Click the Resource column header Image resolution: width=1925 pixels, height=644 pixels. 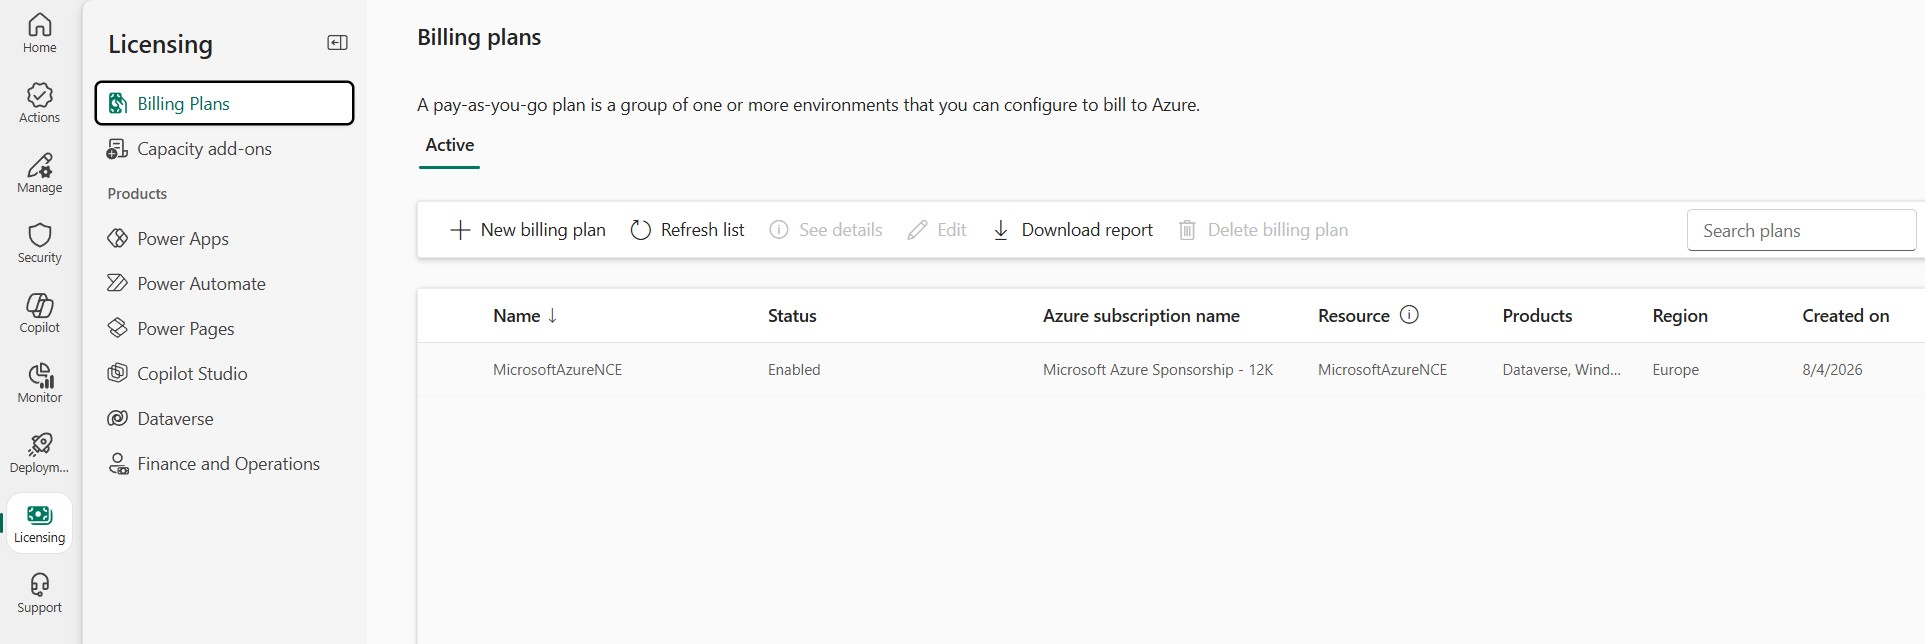[1354, 316]
